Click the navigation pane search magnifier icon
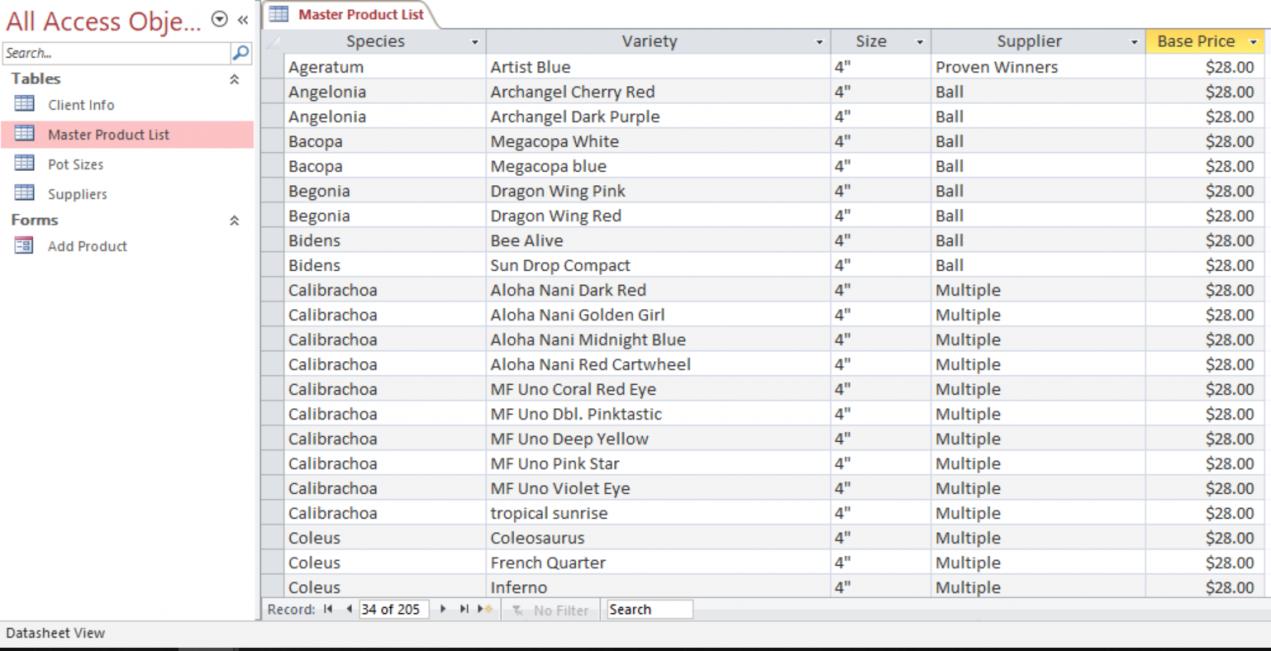Image resolution: width=1271 pixels, height=651 pixels. (241, 53)
